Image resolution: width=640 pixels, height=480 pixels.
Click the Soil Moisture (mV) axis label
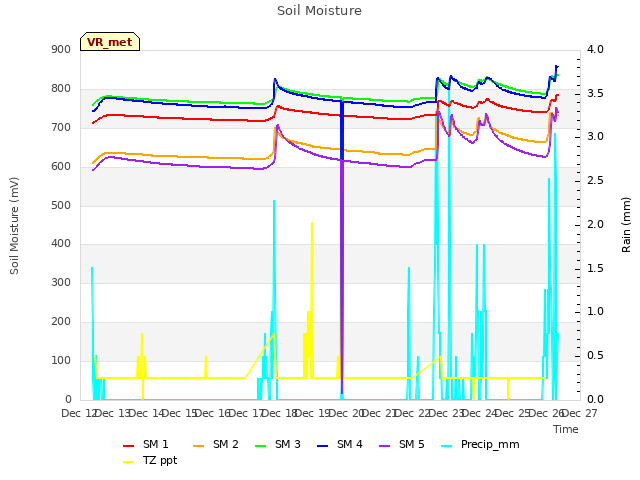coord(14,226)
